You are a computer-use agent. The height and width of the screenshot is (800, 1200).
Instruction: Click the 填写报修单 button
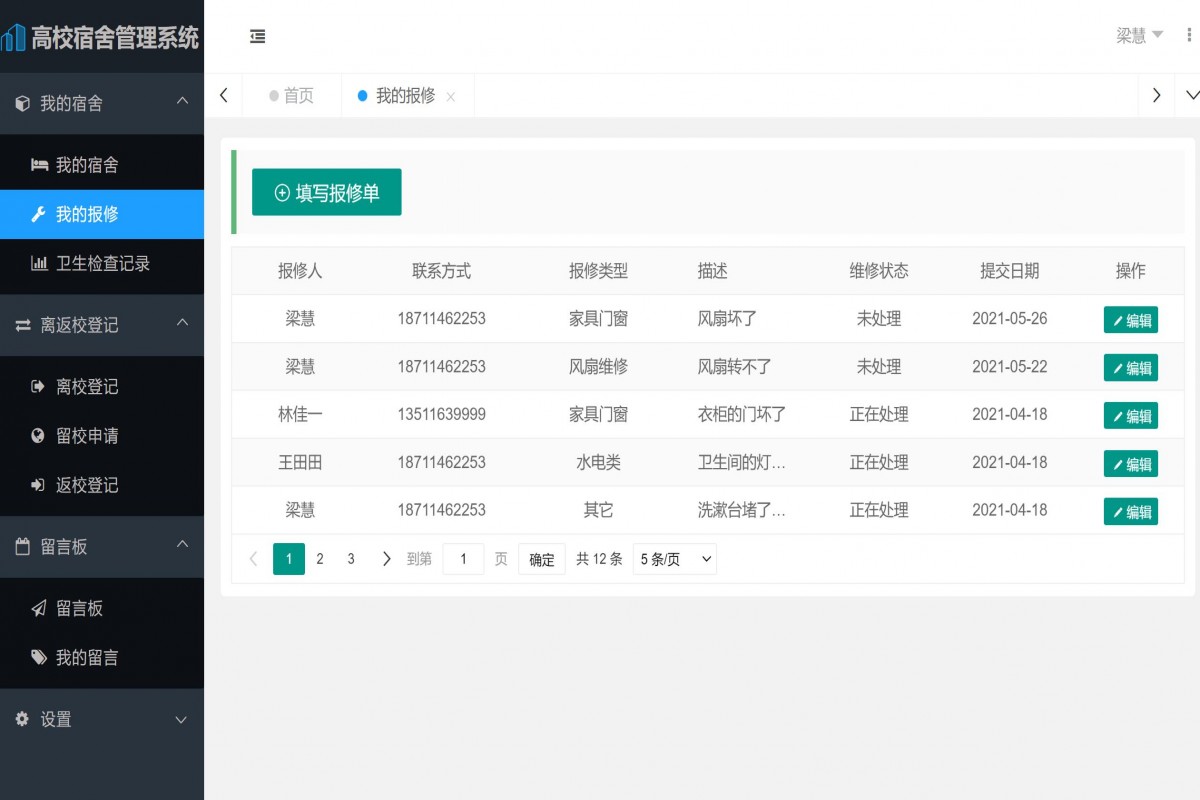pos(326,192)
